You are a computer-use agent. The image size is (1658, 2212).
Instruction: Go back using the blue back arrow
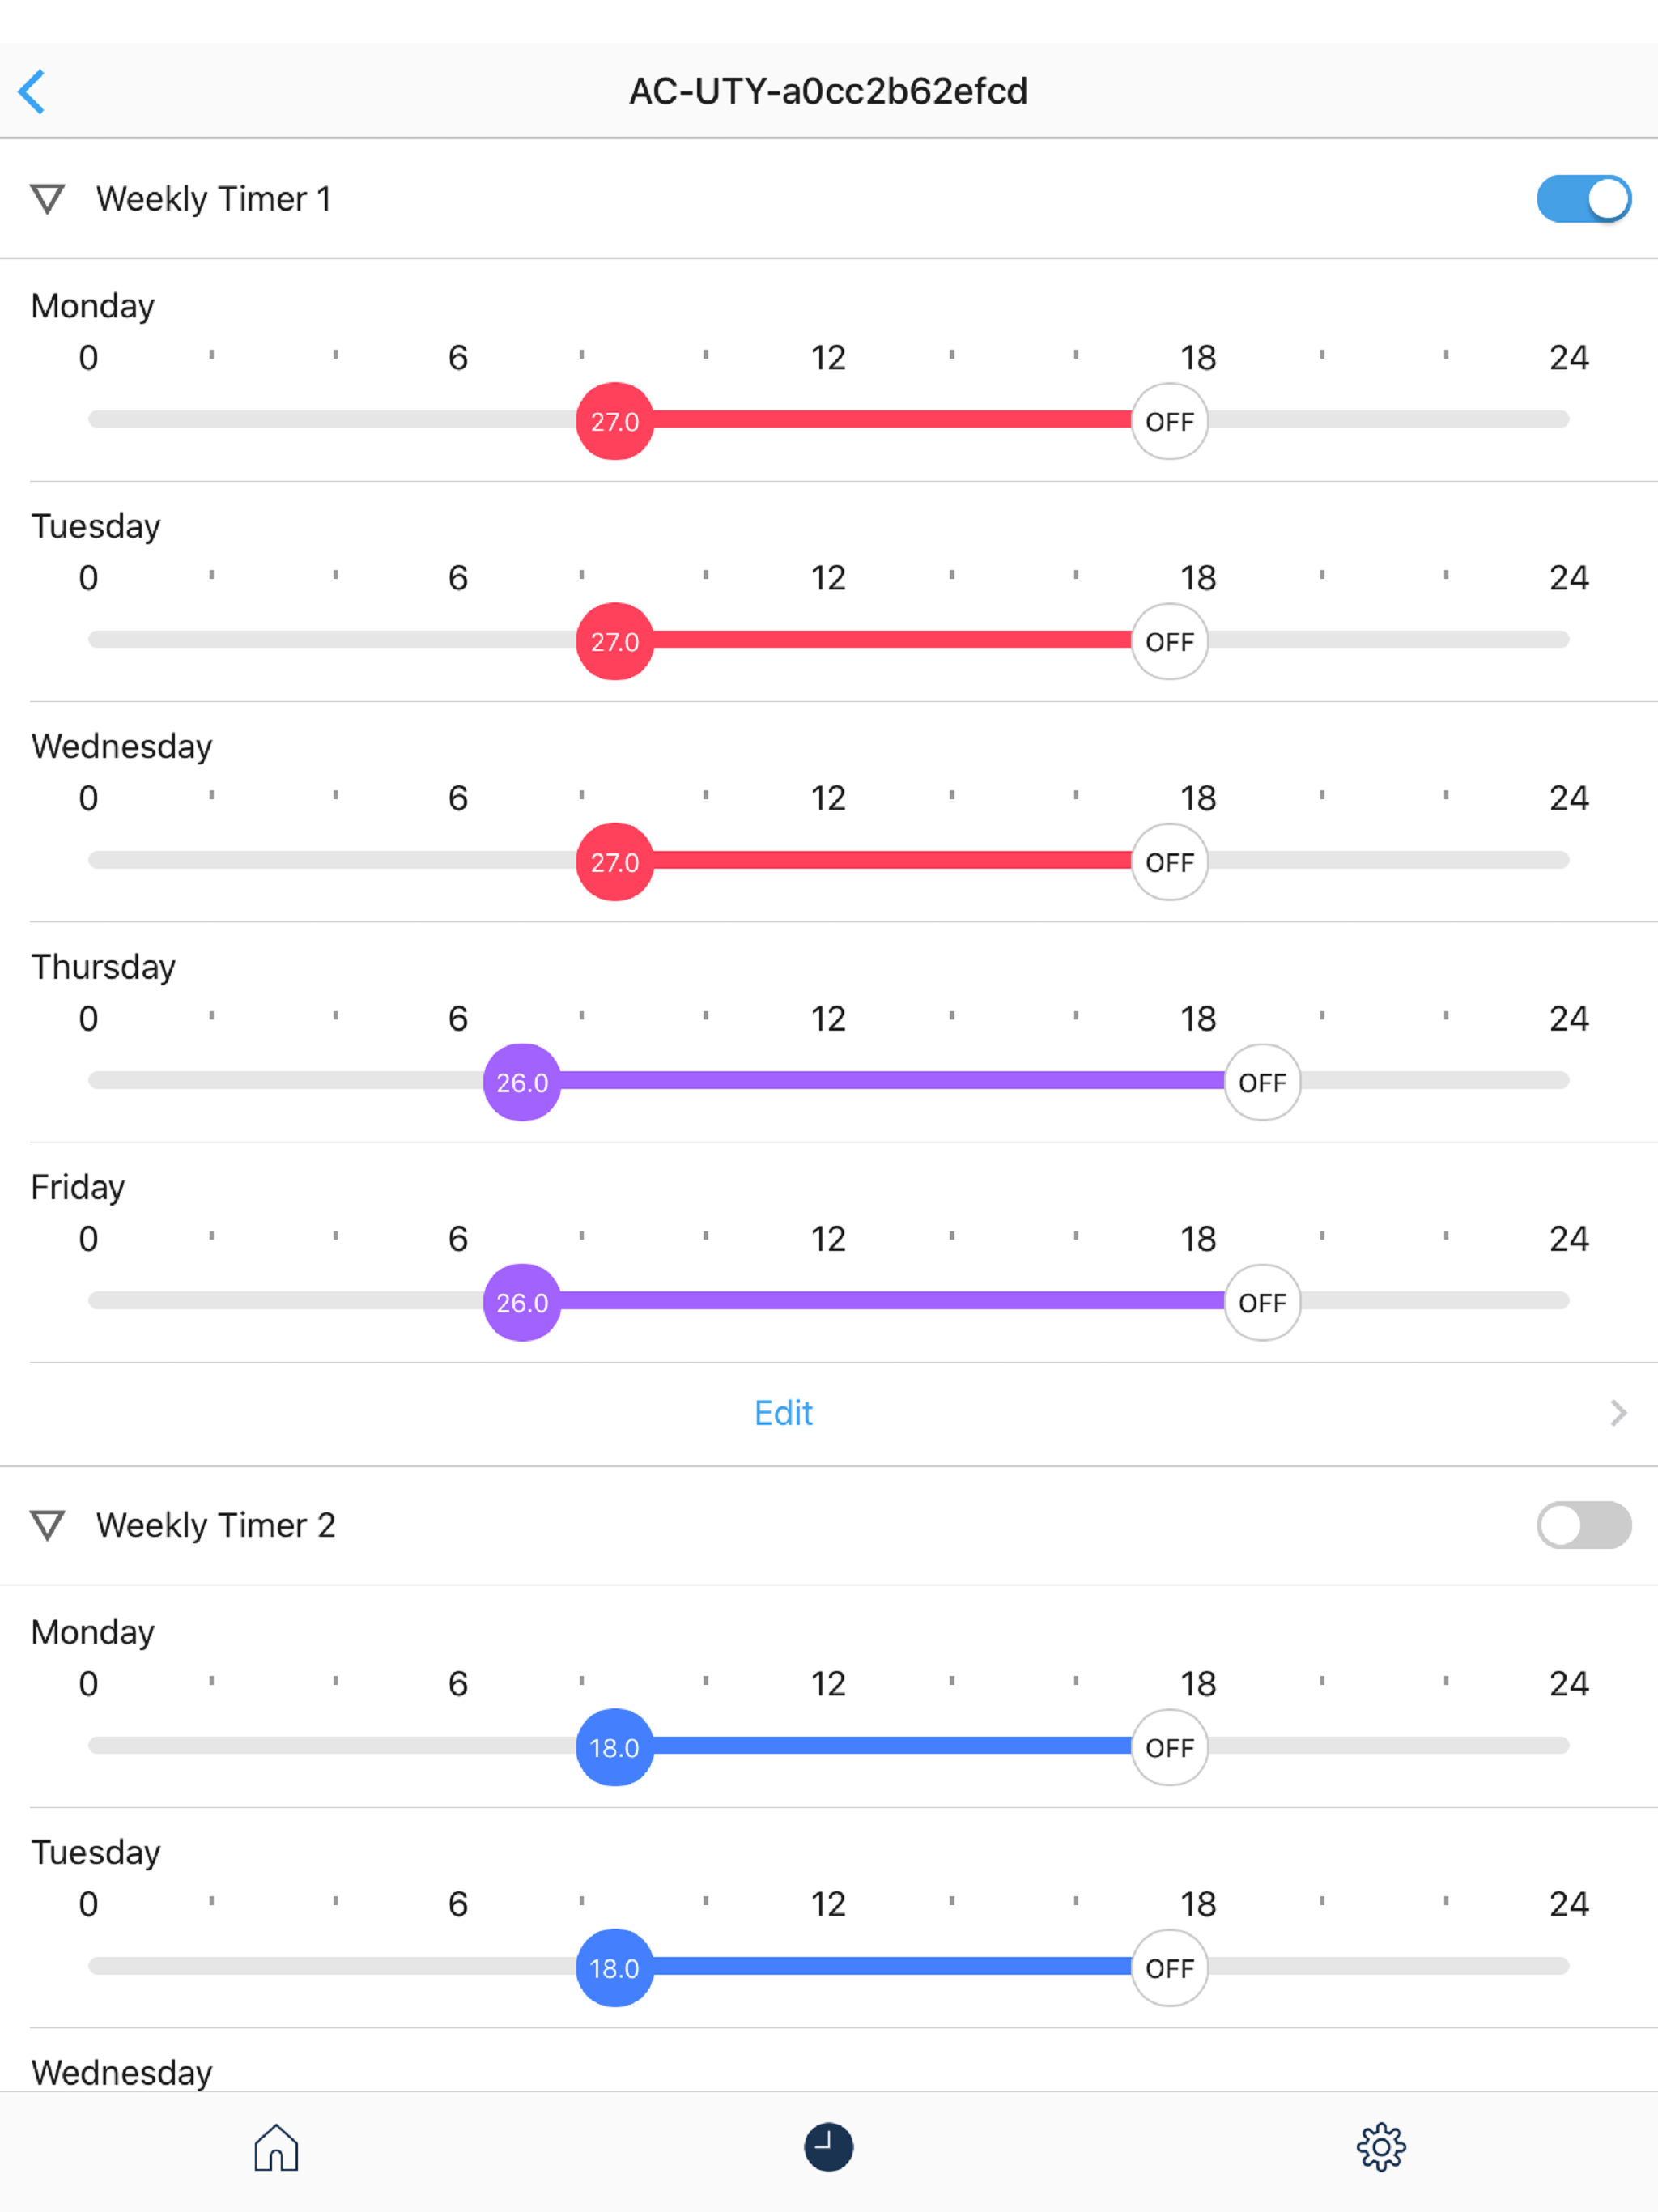(x=32, y=91)
